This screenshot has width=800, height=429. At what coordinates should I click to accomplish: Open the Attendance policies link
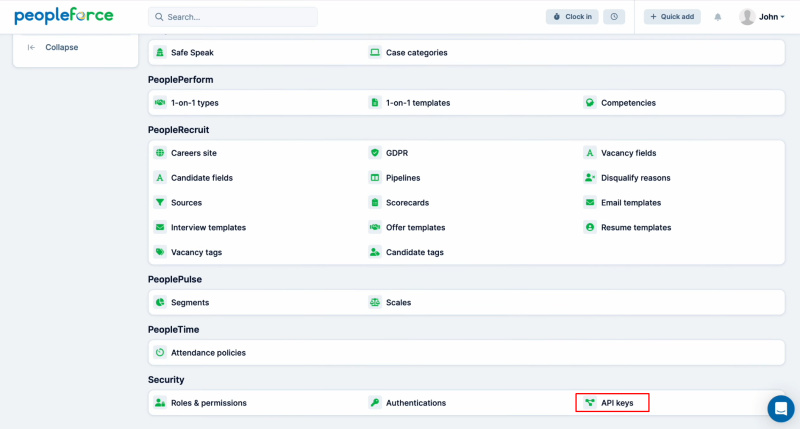click(208, 352)
